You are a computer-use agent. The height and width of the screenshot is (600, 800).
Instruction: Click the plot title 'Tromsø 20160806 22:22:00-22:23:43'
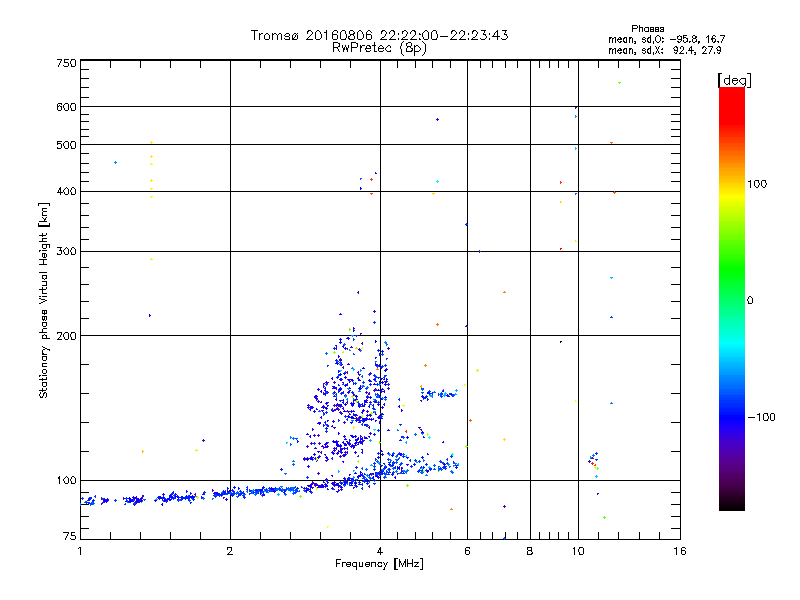(379, 35)
